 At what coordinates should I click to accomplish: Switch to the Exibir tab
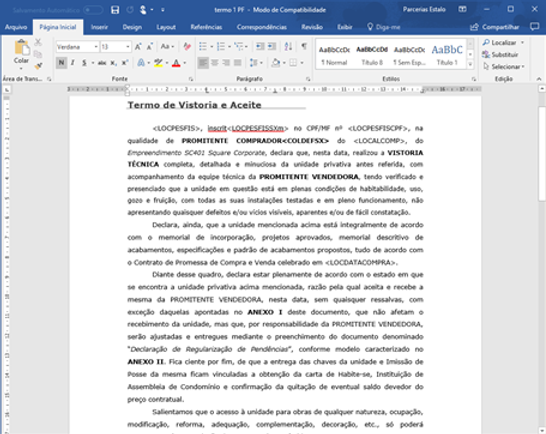pyautogui.click(x=345, y=27)
